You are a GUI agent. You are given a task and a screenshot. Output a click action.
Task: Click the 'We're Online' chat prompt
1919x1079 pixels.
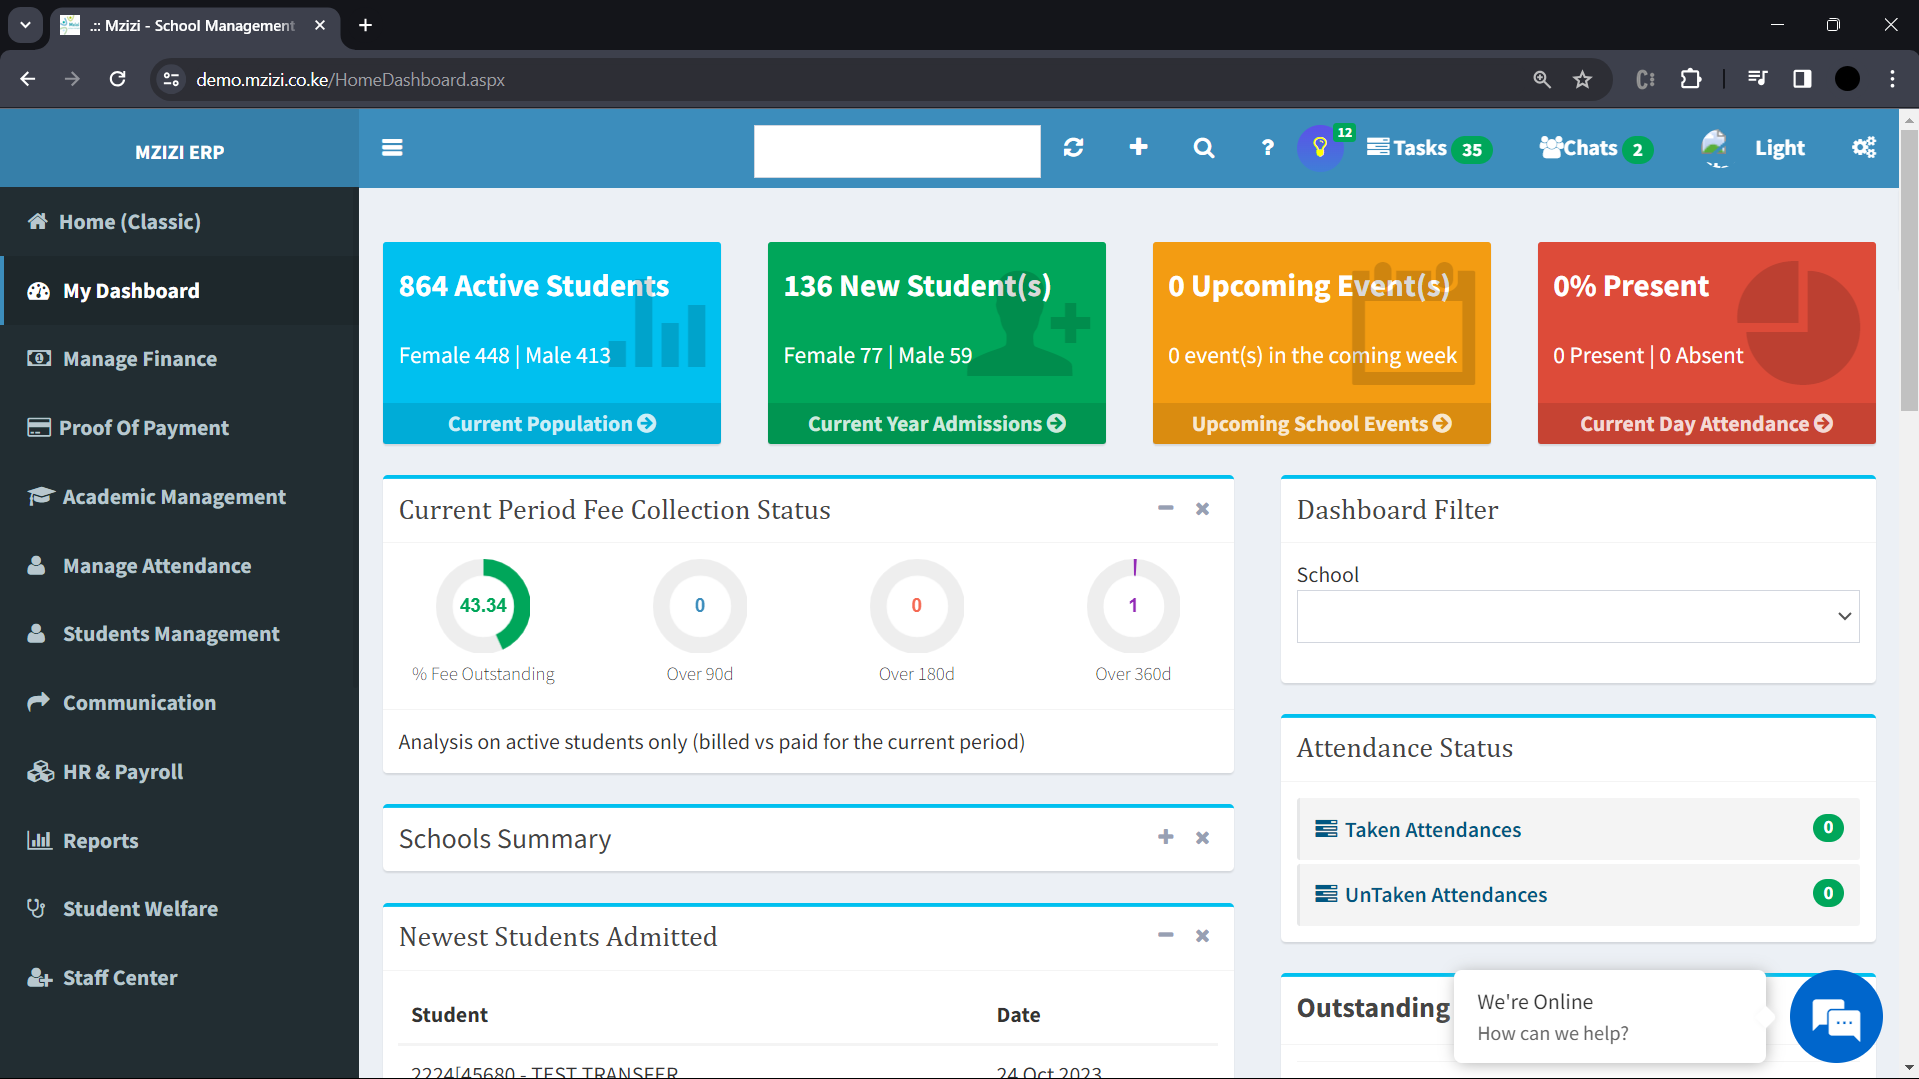[x=1609, y=1017]
